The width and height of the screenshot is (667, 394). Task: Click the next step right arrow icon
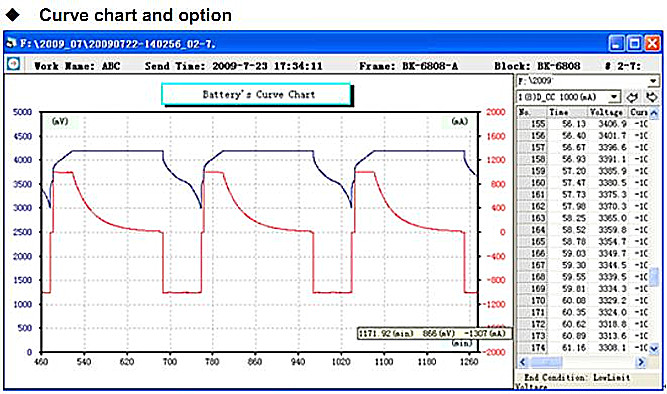(x=651, y=97)
